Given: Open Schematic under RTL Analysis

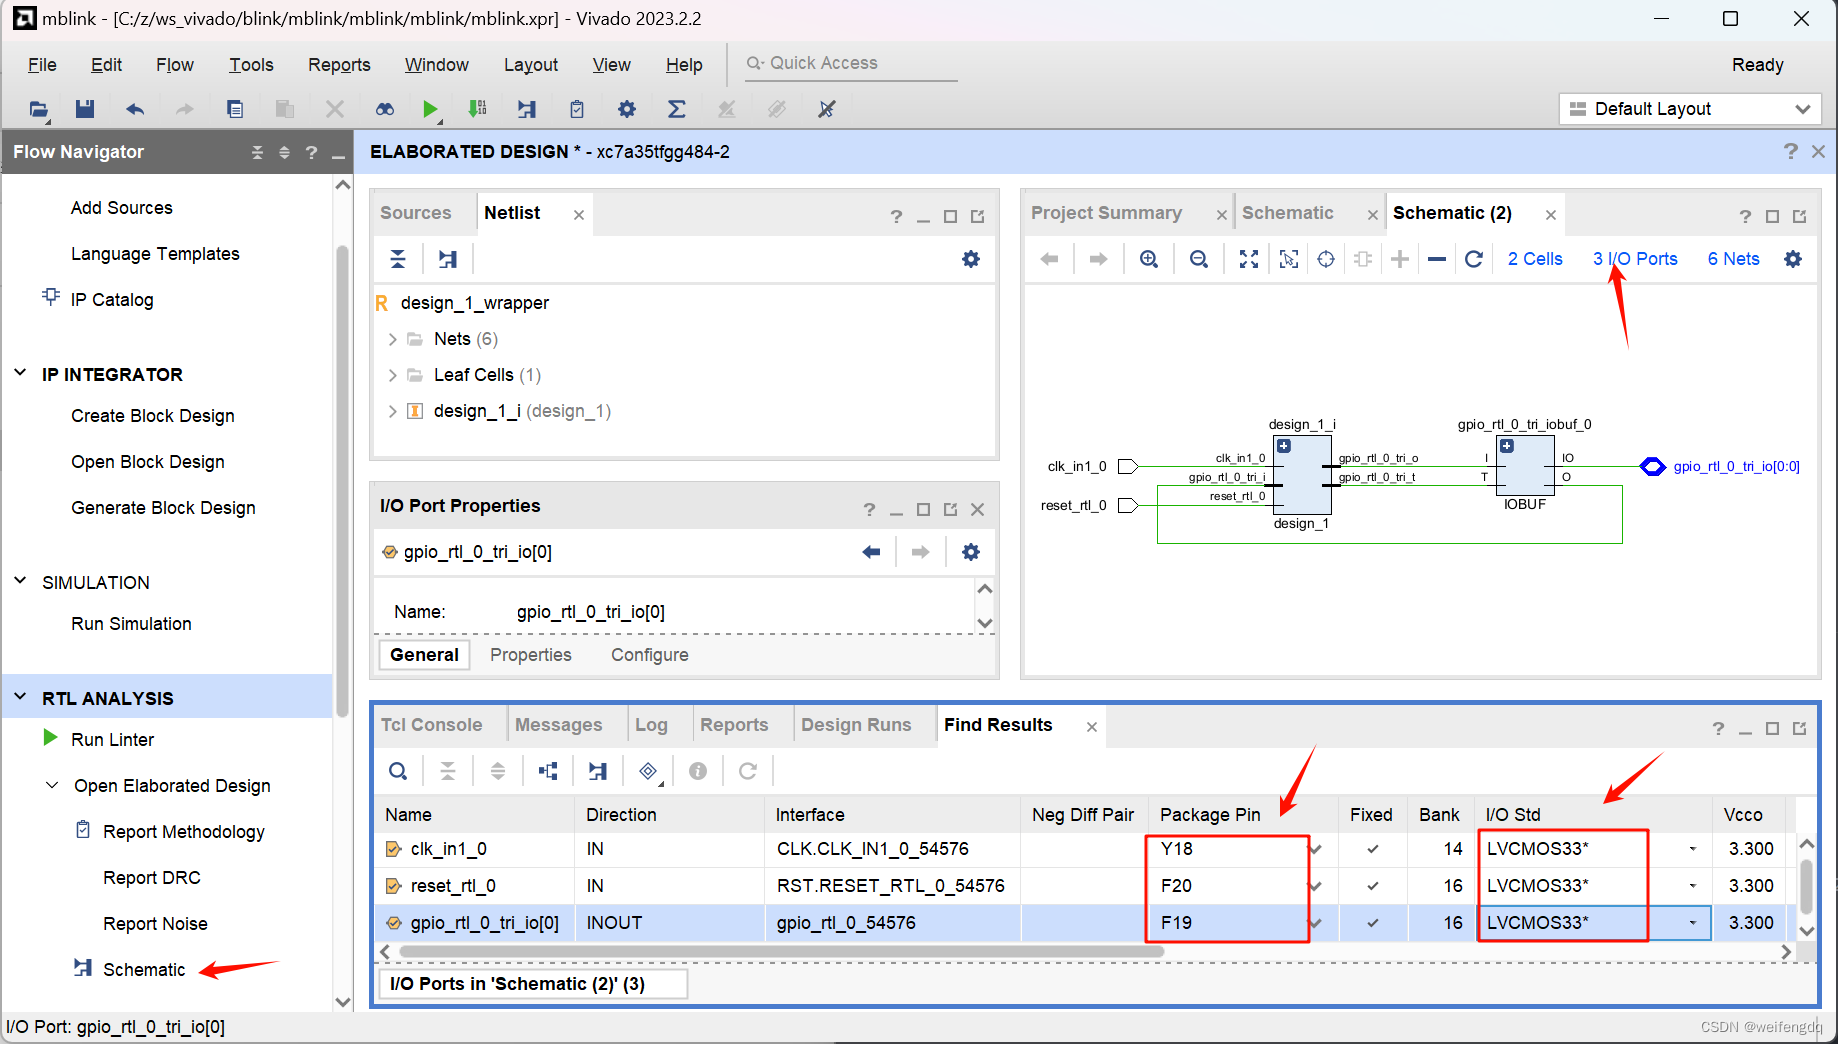Looking at the screenshot, I should [144, 969].
